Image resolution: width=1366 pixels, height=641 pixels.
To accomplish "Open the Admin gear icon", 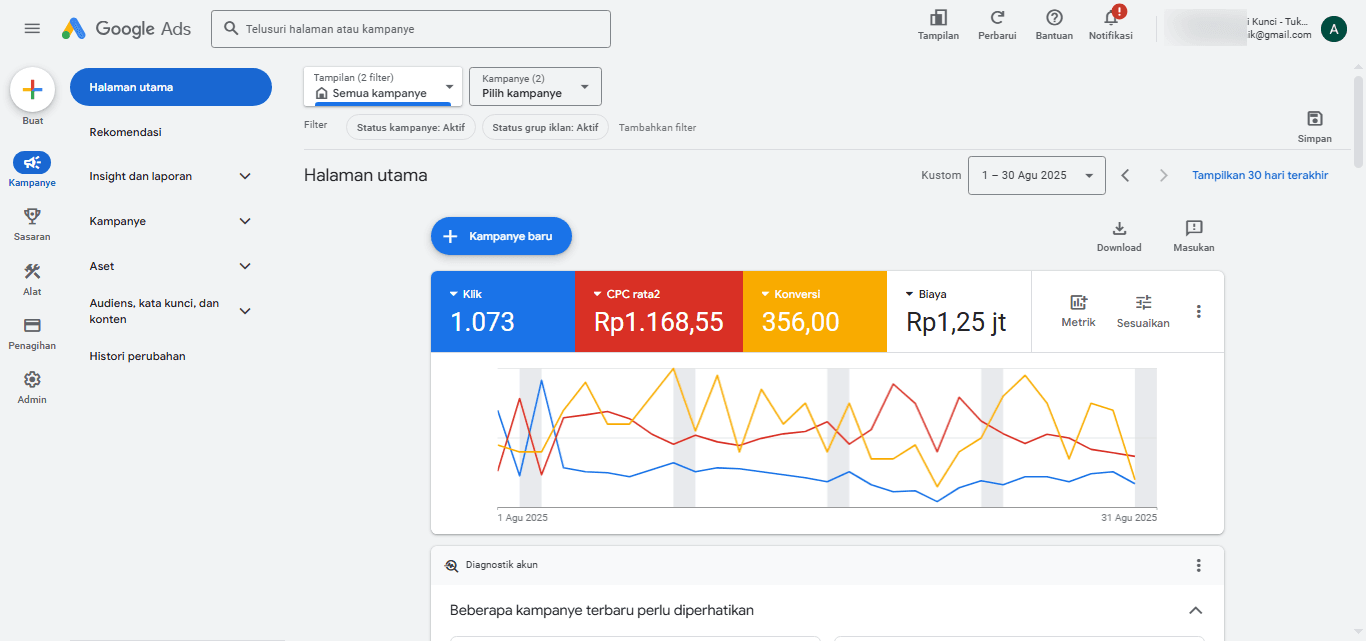I will pyautogui.click(x=32, y=380).
